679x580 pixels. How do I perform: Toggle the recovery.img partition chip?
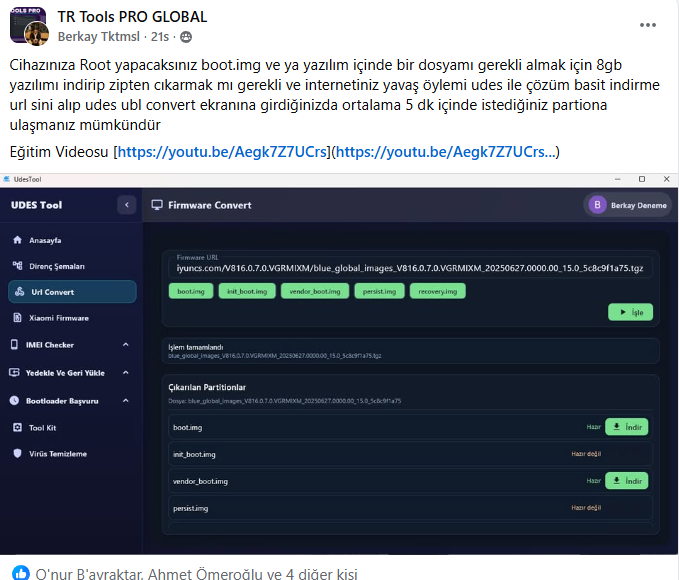point(437,291)
